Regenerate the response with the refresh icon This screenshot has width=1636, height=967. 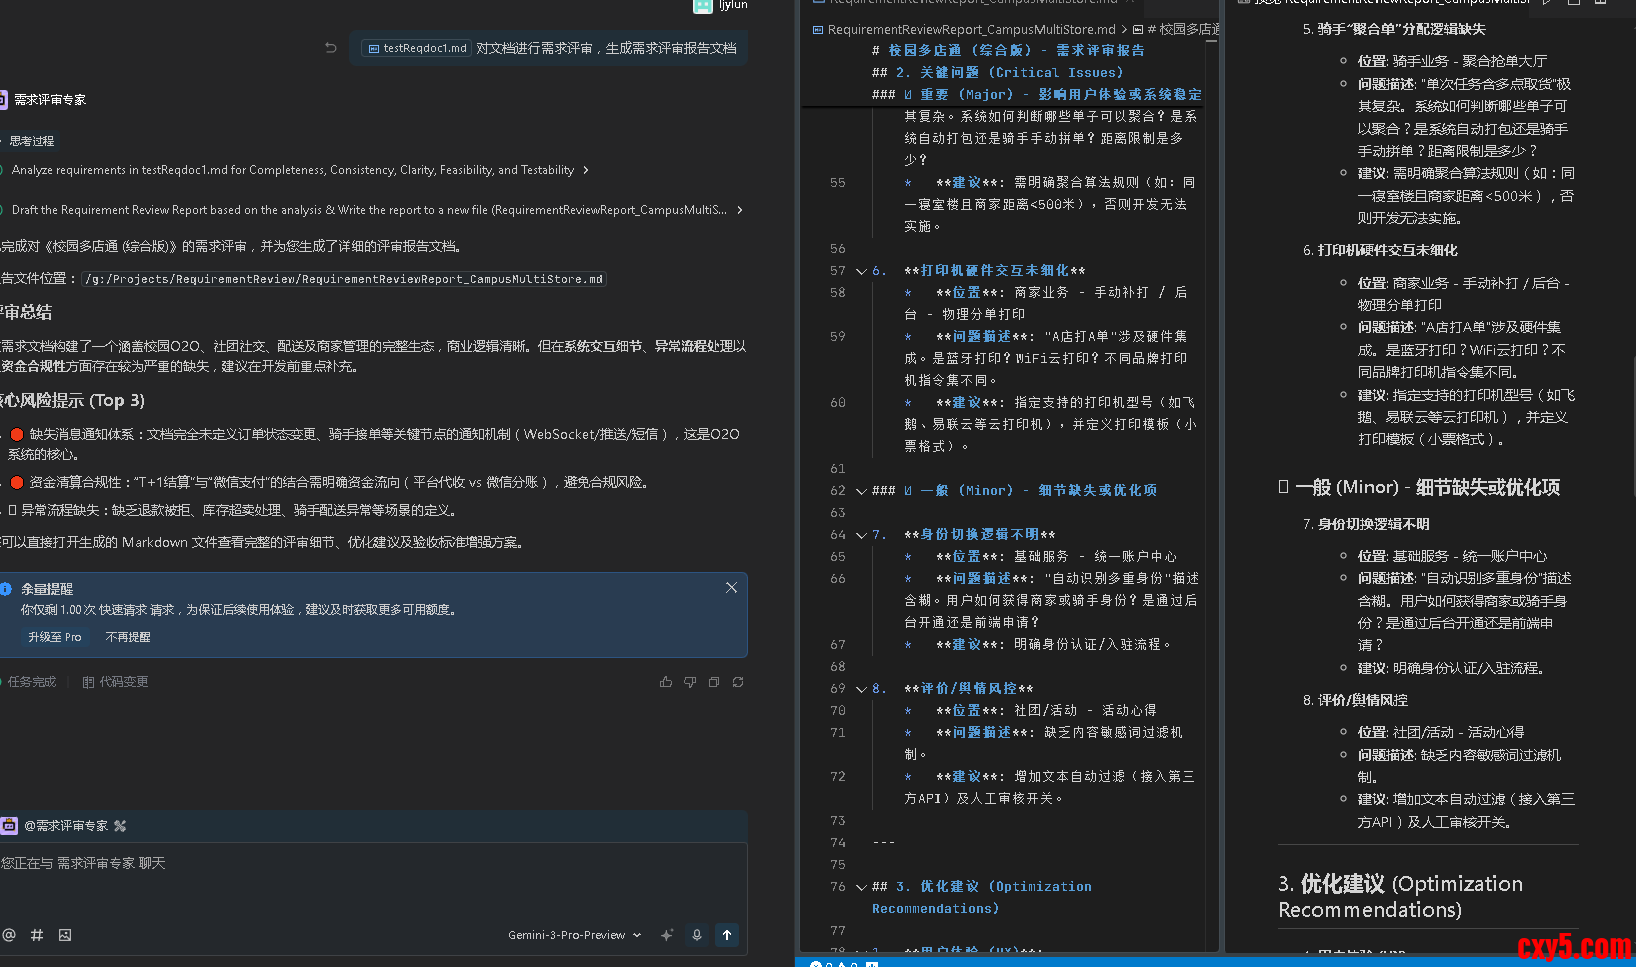tap(738, 682)
